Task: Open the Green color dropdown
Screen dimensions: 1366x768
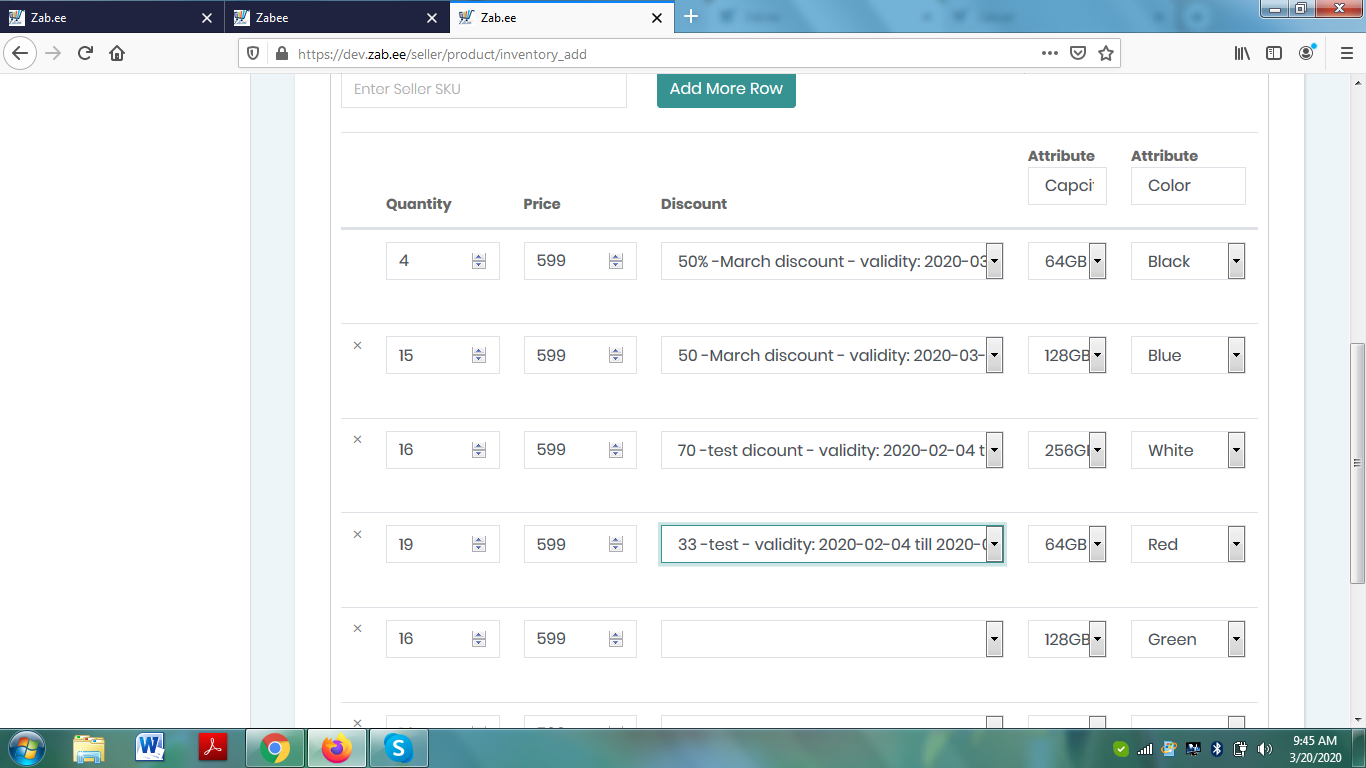Action: pos(1188,639)
